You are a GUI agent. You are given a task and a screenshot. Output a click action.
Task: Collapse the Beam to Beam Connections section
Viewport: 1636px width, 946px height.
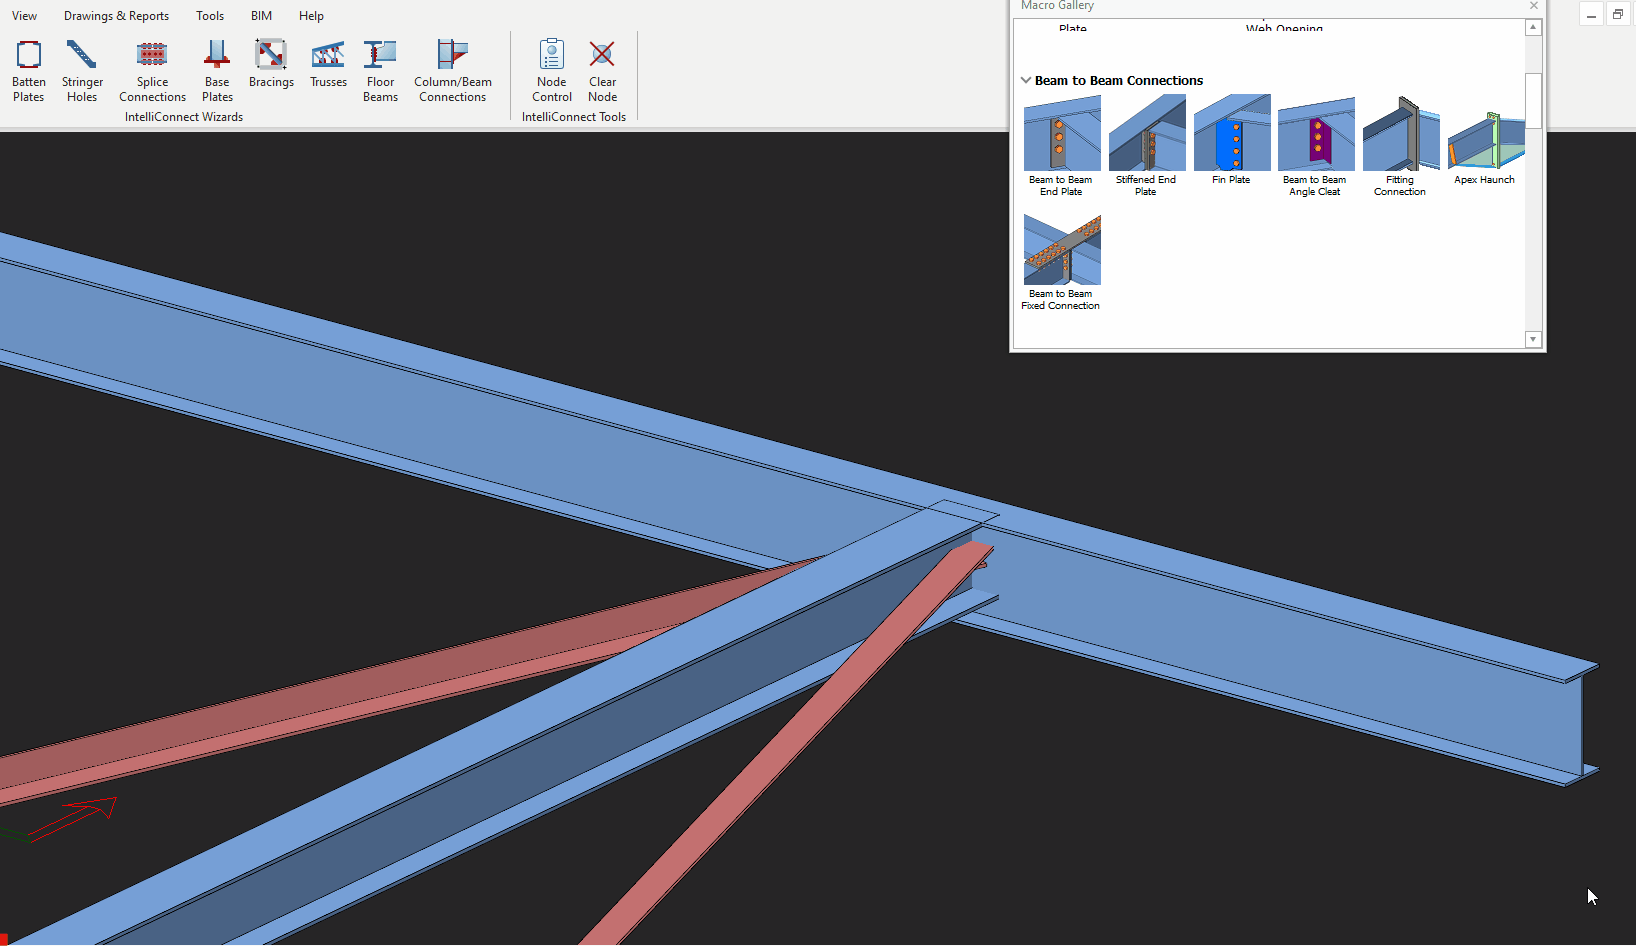pos(1026,81)
